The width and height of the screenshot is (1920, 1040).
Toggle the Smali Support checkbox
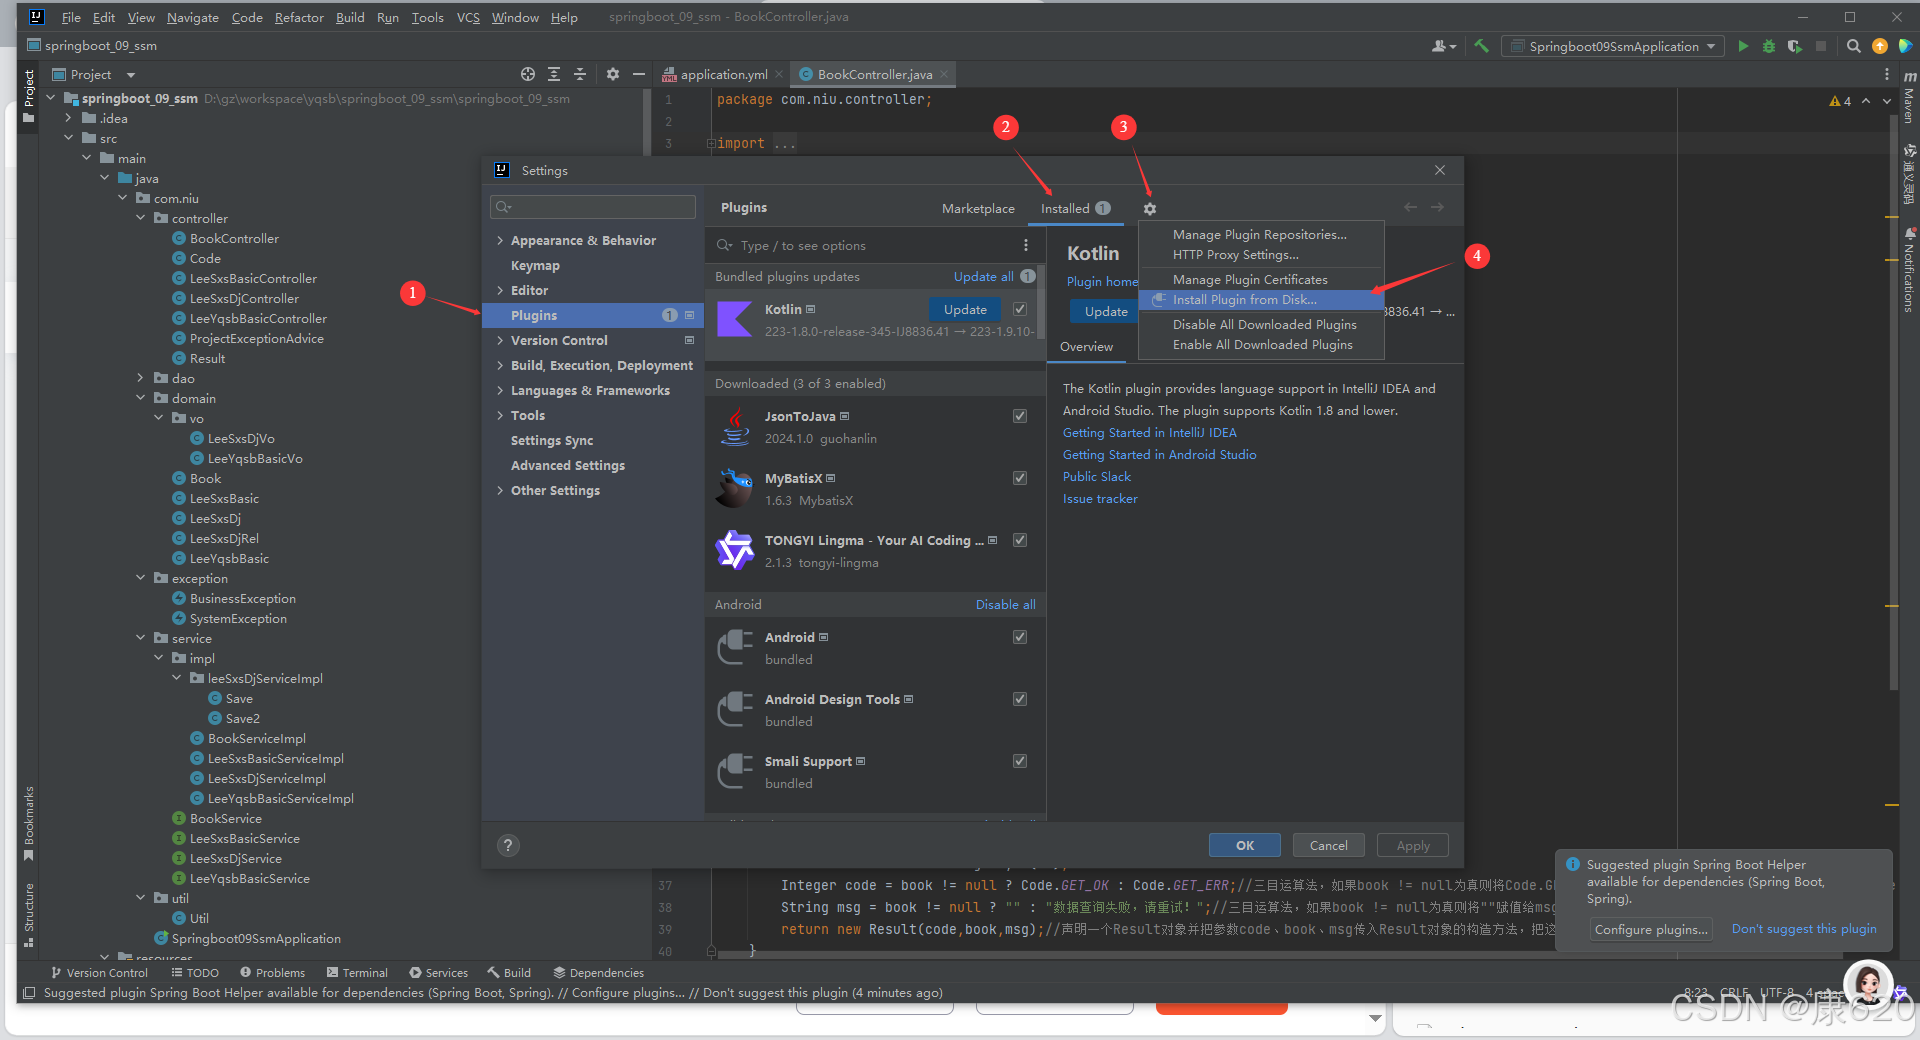1020,761
